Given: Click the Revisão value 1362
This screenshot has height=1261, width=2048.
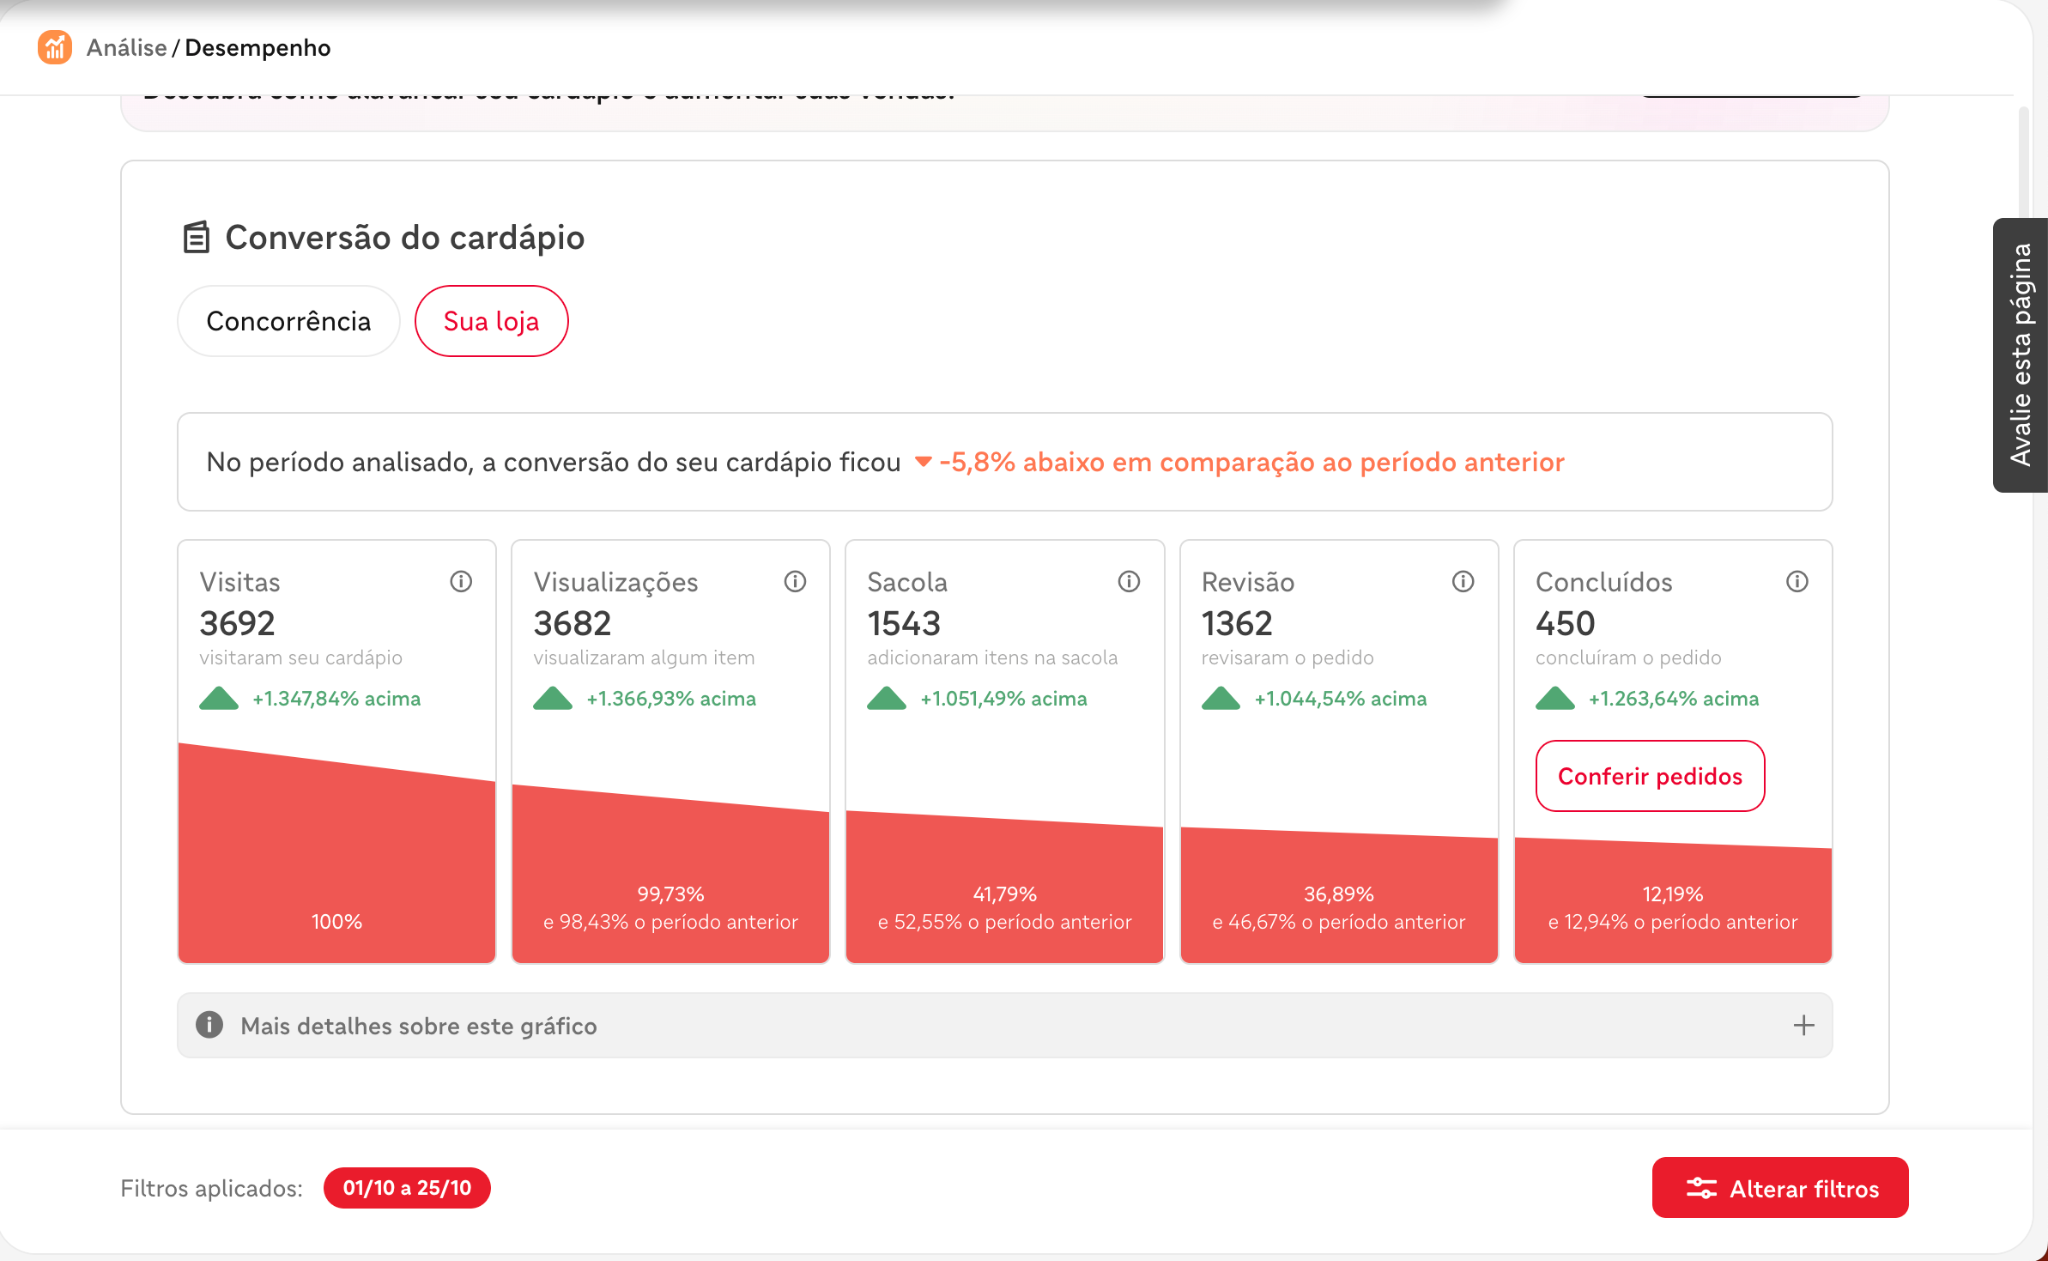Looking at the screenshot, I should (x=1237, y=623).
